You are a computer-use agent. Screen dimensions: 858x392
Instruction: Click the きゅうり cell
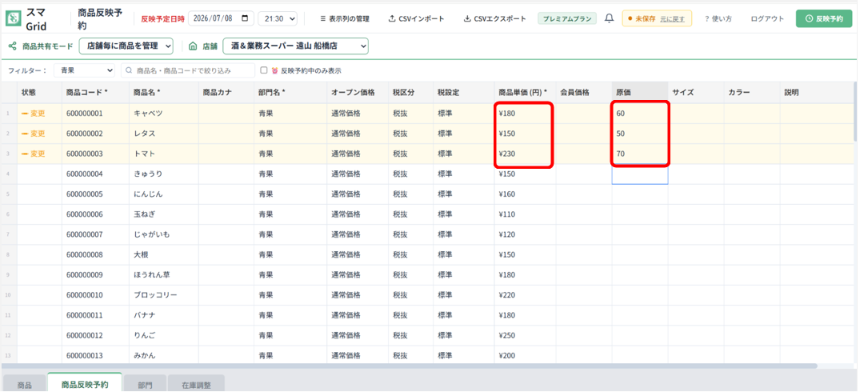click(163, 174)
